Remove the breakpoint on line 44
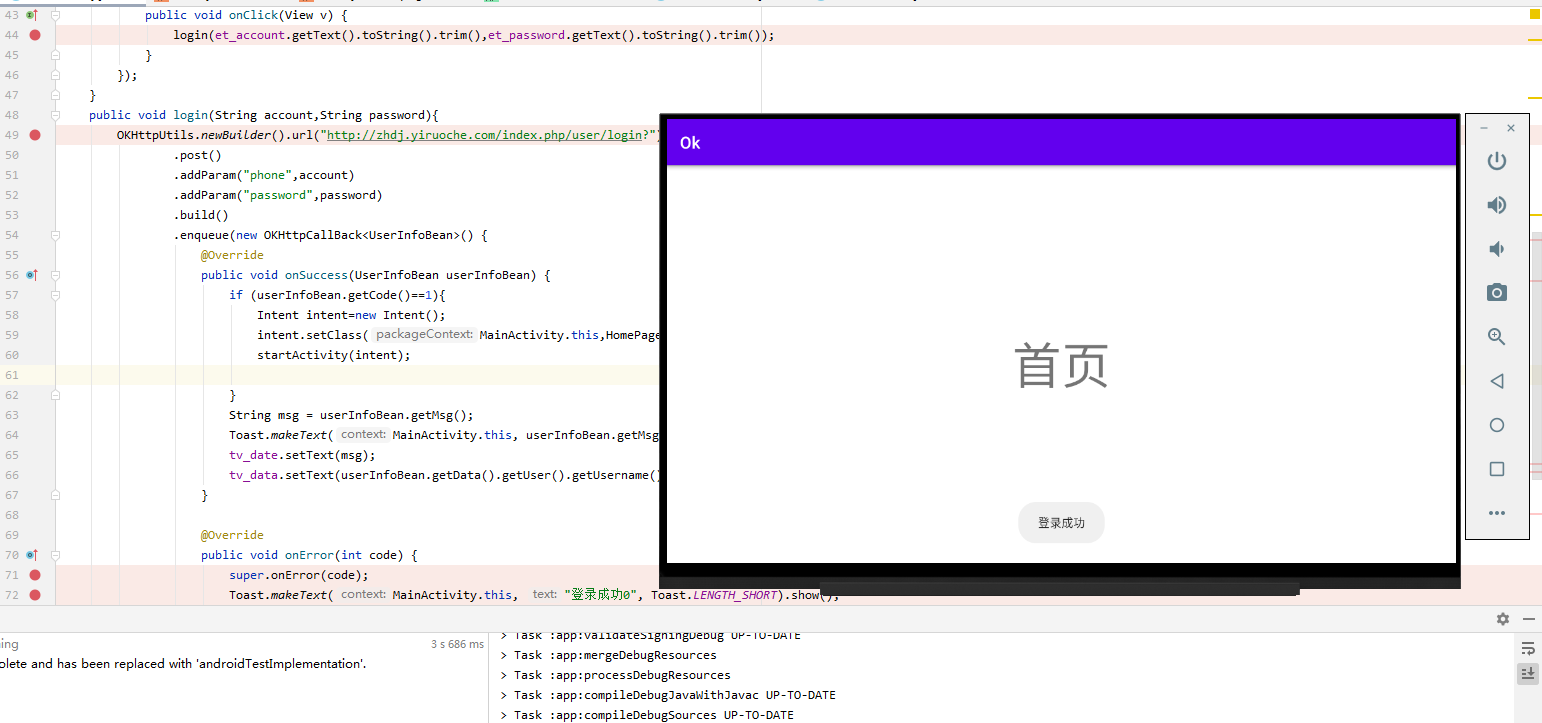The height and width of the screenshot is (723, 1542). coord(35,35)
